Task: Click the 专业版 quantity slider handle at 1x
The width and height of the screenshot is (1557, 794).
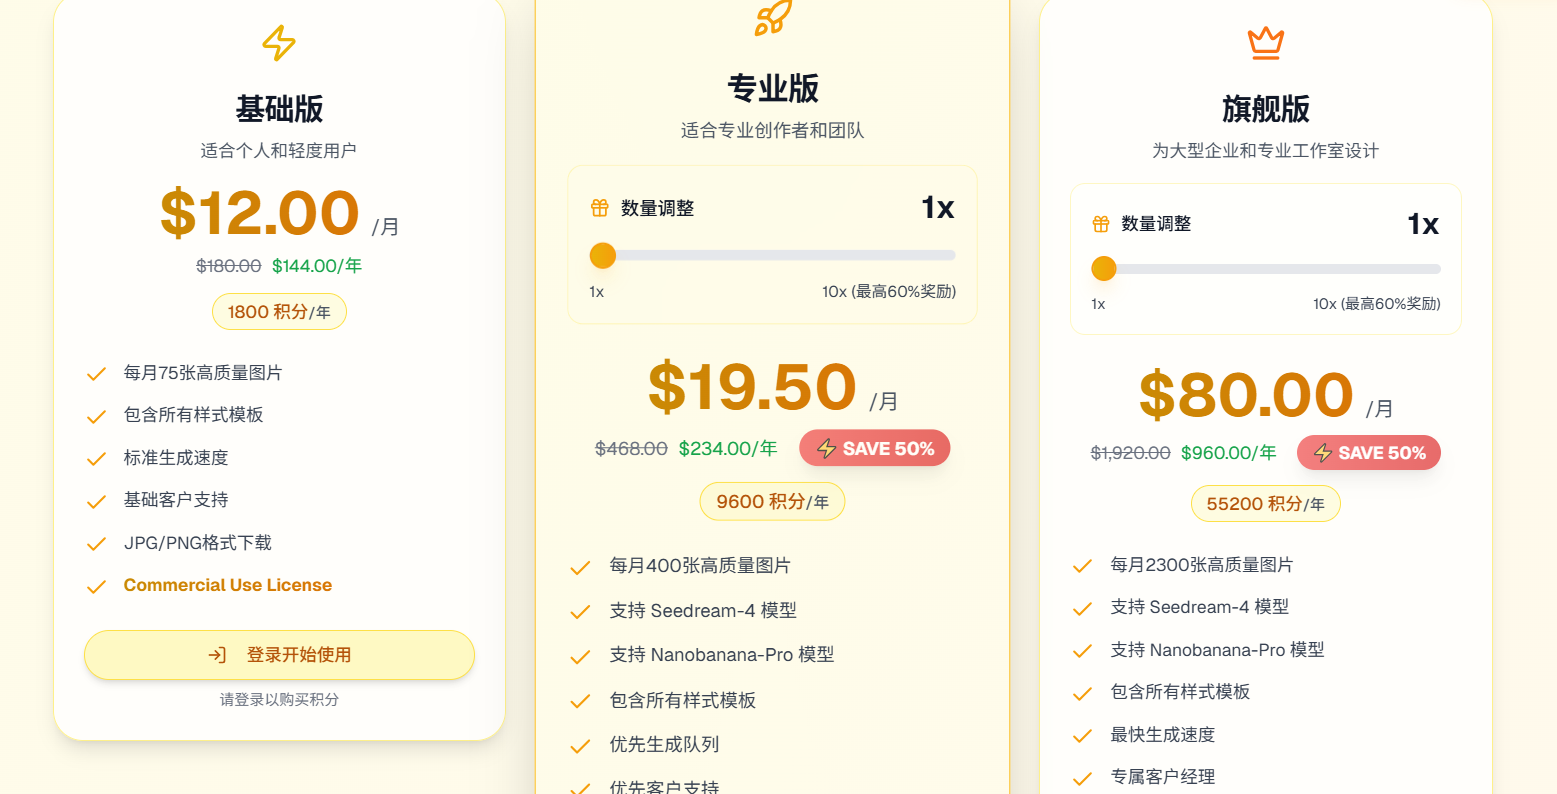Action: (x=603, y=256)
